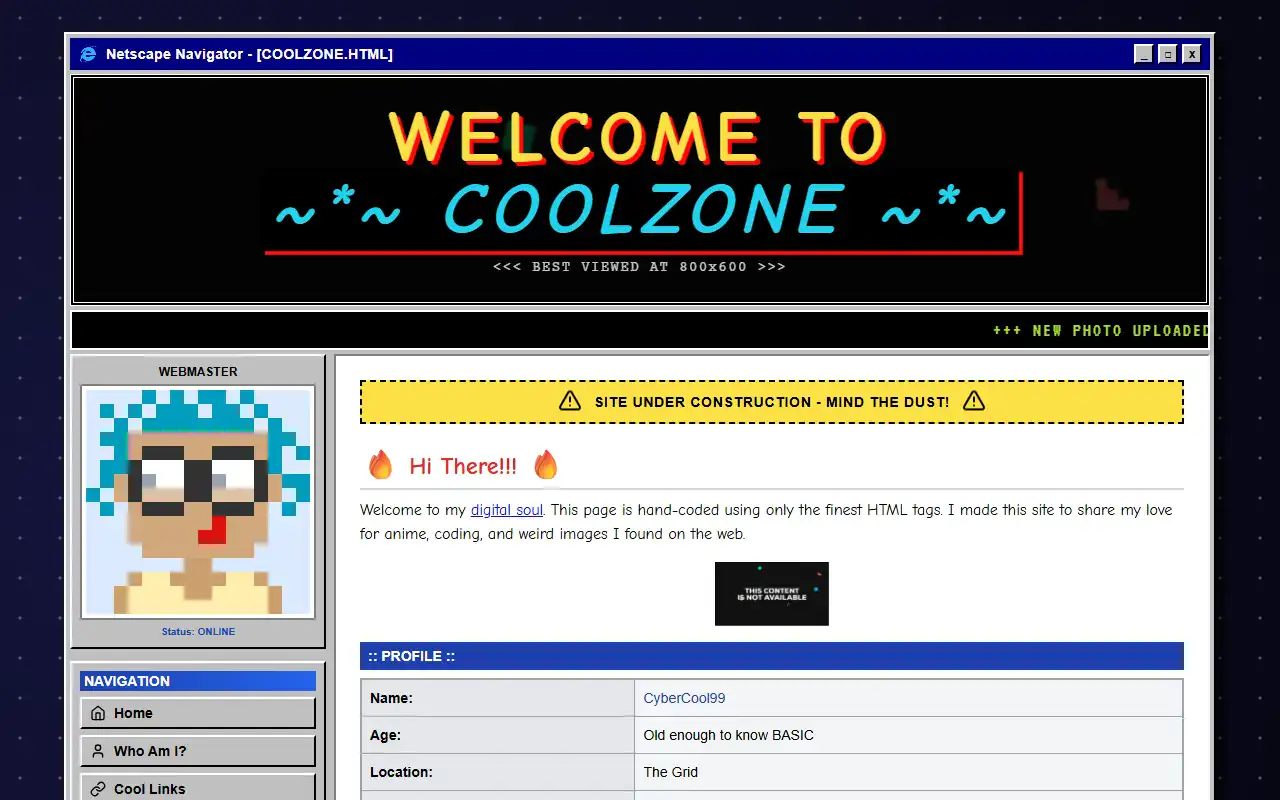Click the NAVIGATION panel header
The image size is (1280, 800).
pos(198,681)
